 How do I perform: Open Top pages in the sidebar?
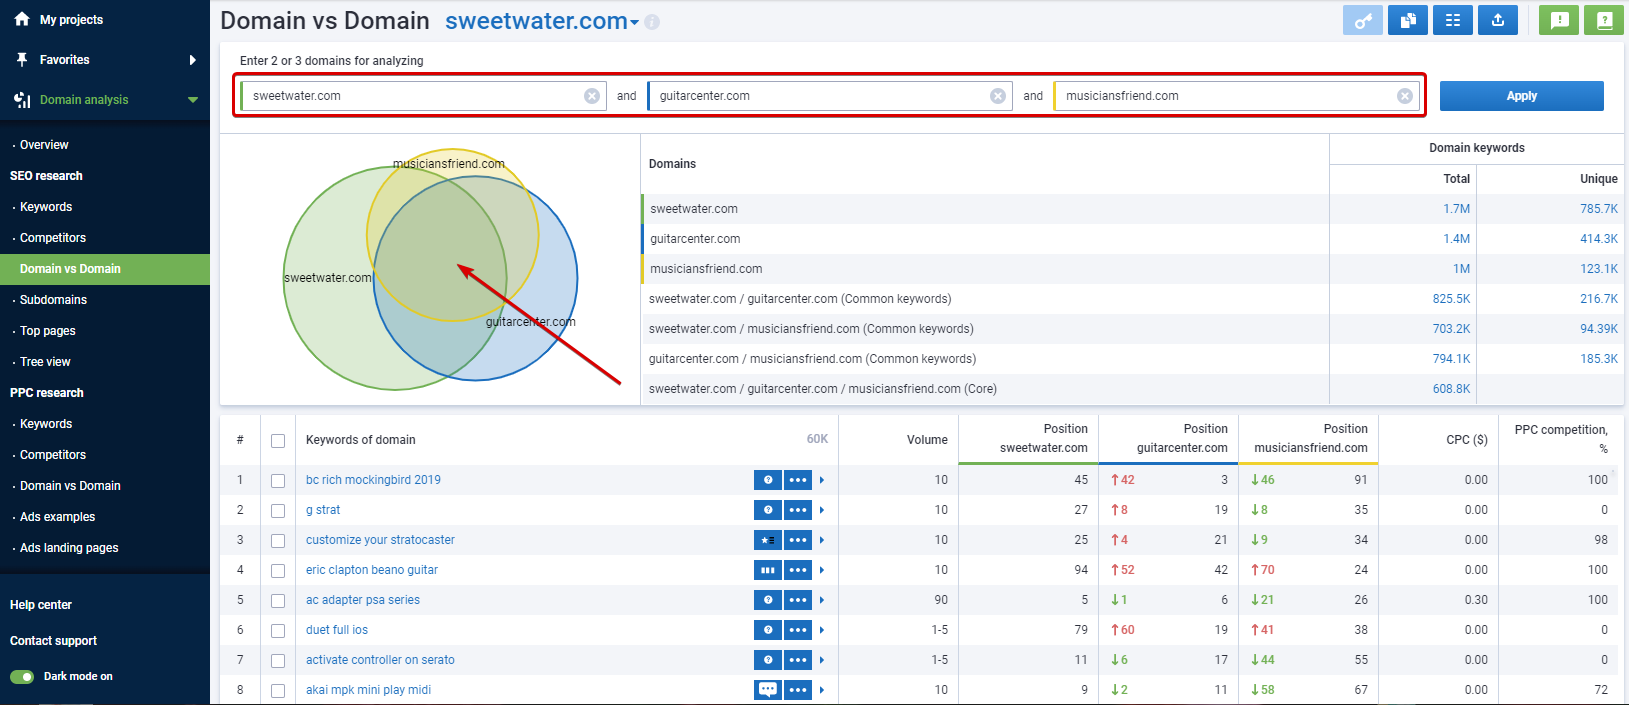[48, 331]
